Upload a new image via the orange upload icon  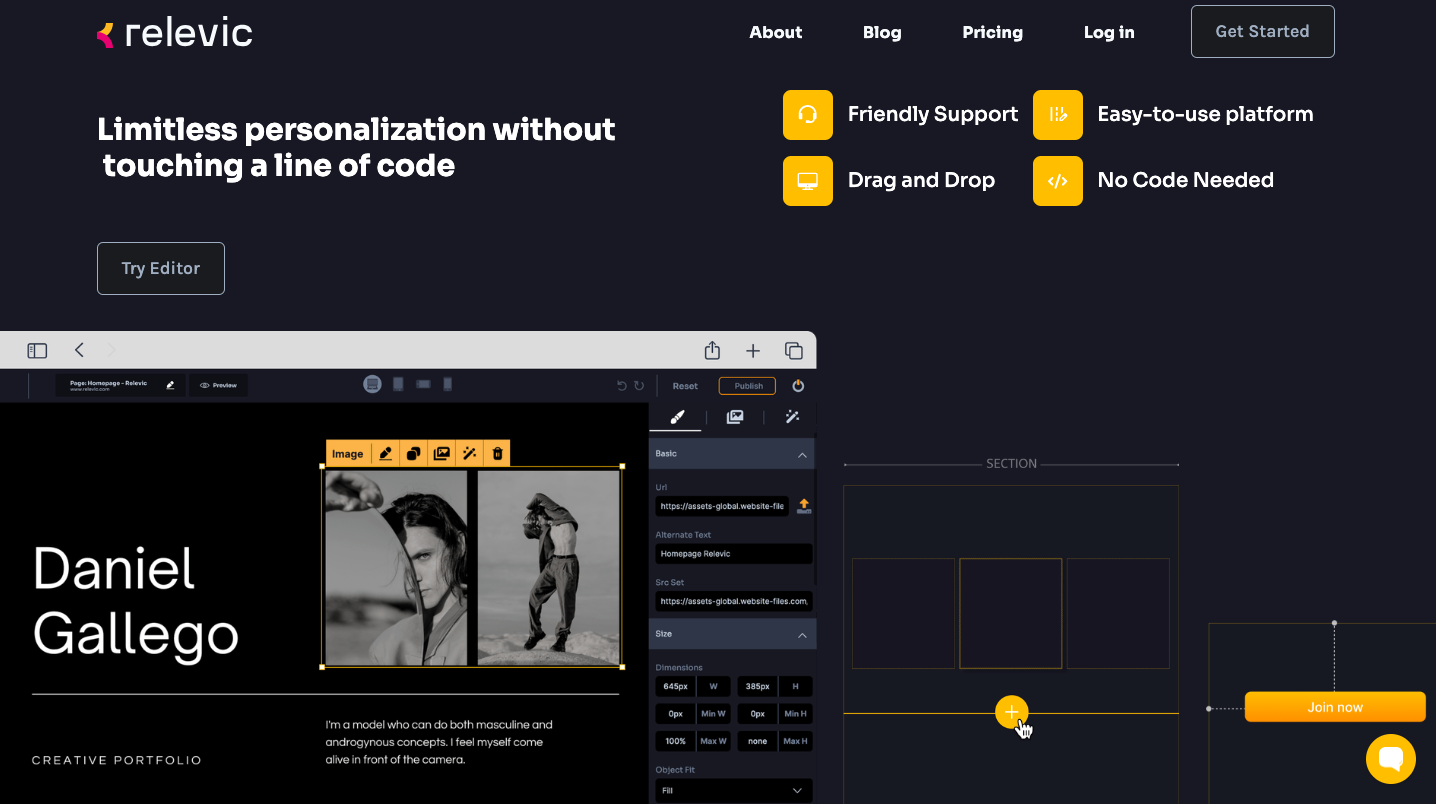[803, 506]
